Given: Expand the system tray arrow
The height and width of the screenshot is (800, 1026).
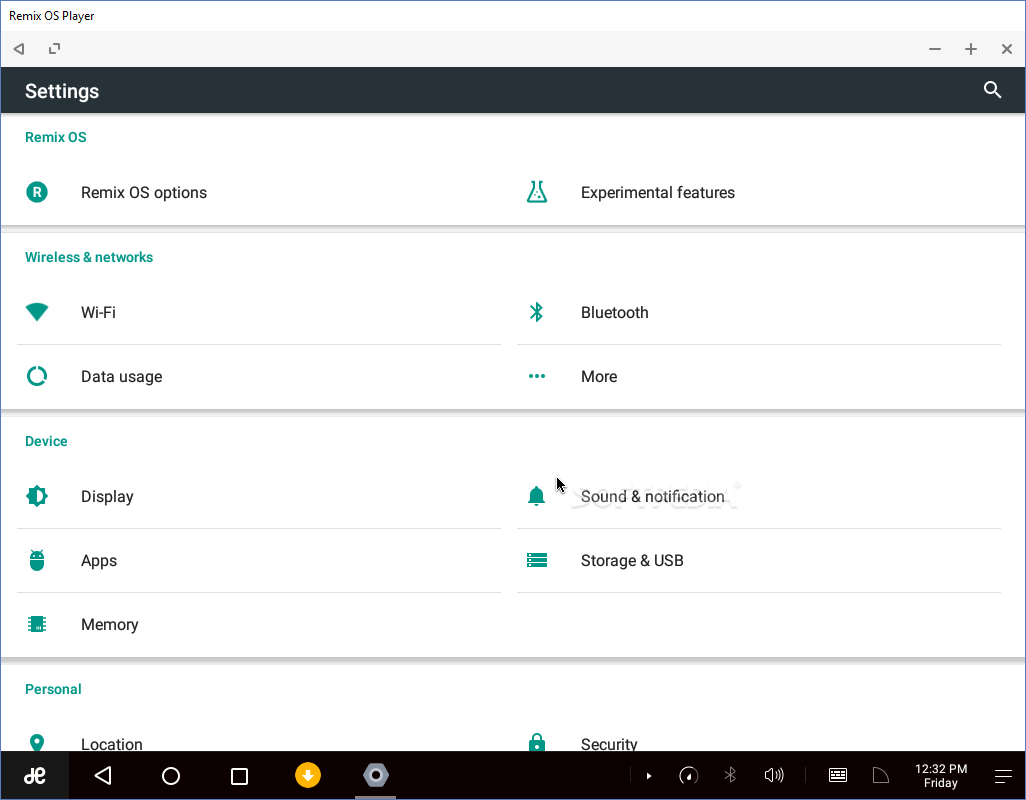Looking at the screenshot, I should click(x=648, y=776).
